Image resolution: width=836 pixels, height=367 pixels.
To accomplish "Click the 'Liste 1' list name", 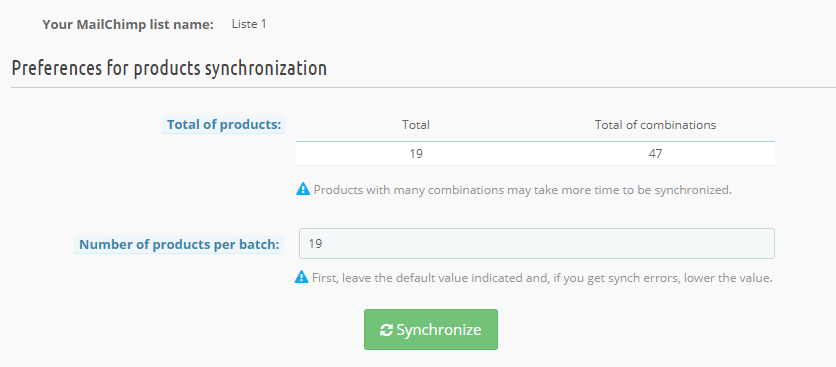I will click(249, 24).
